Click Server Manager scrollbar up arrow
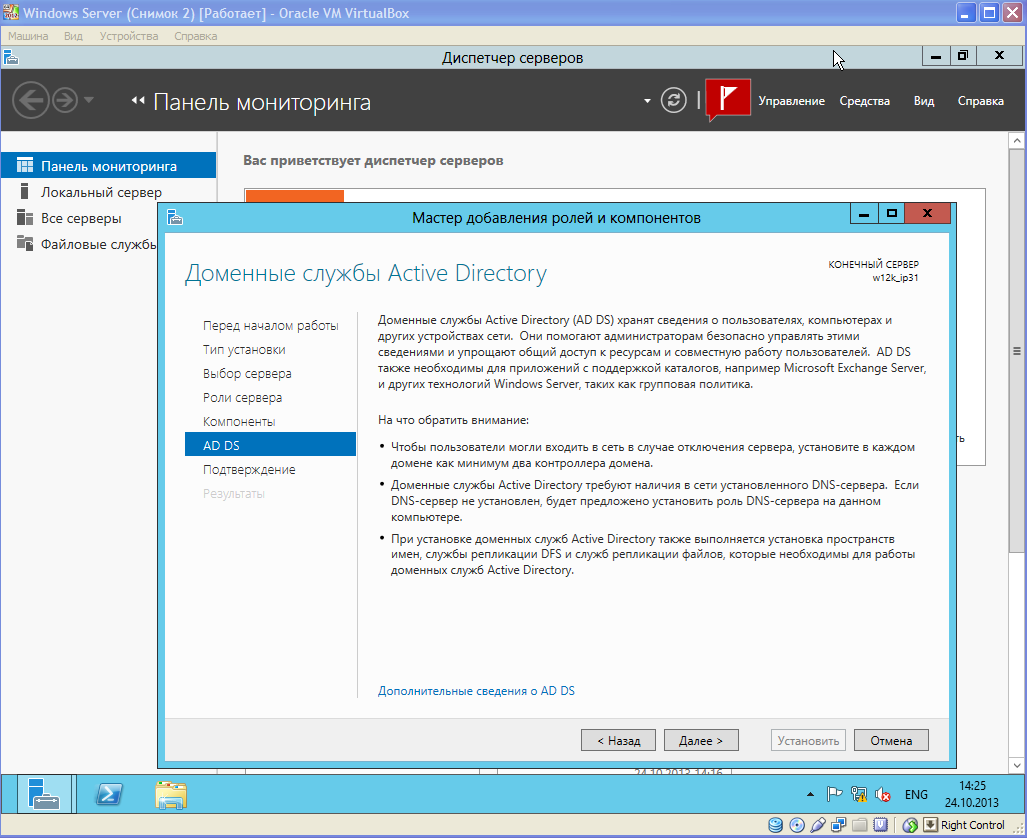 click(x=1017, y=140)
